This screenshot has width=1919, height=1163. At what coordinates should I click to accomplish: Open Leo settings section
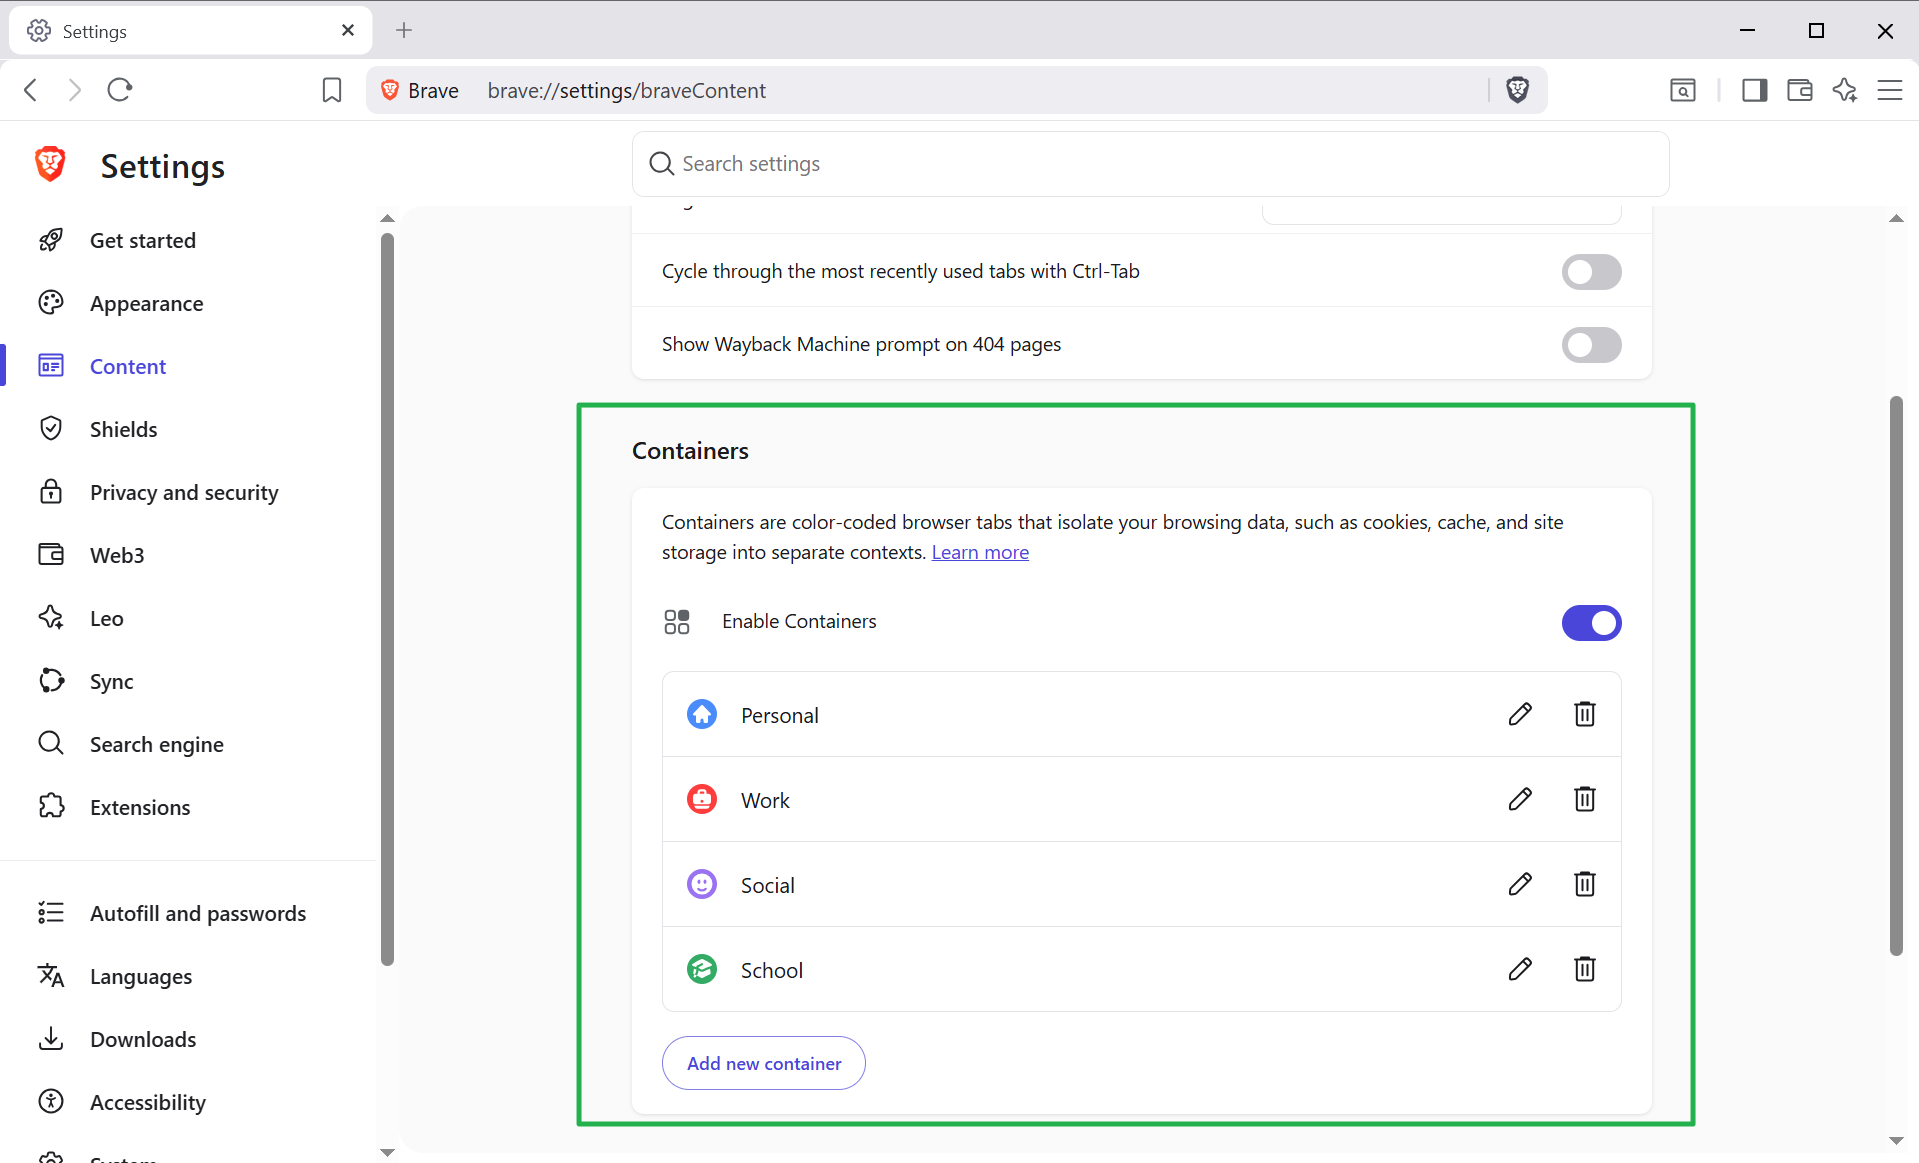[107, 618]
